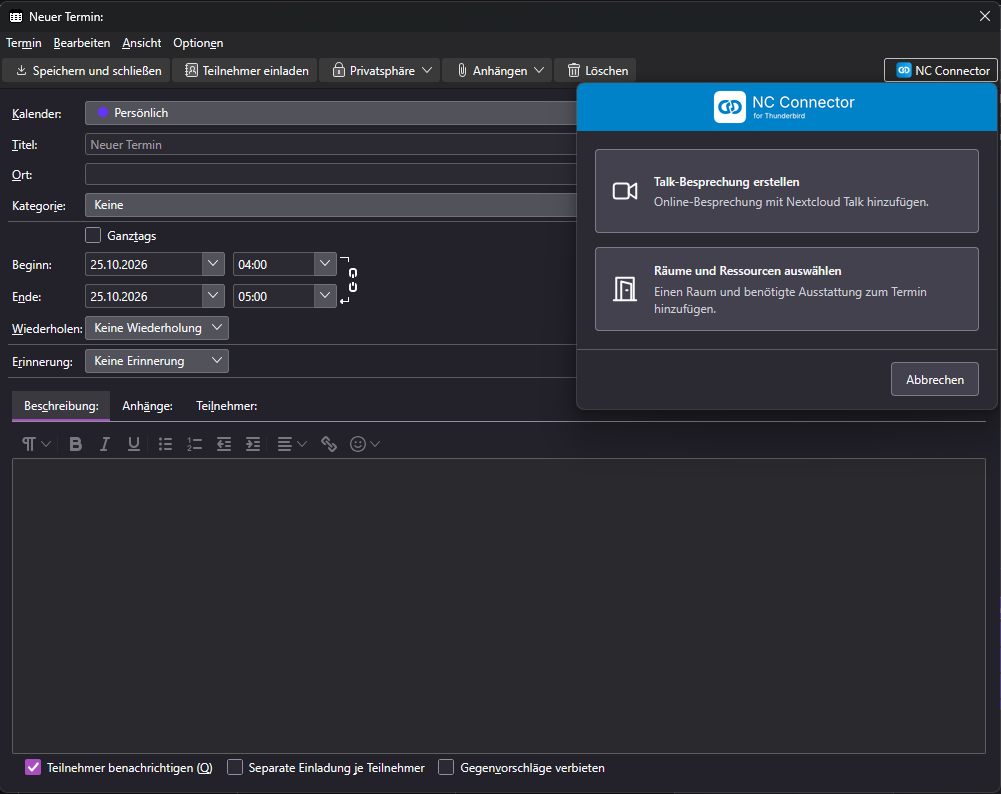Cancel the NC Connector popup with Abbrechen
The image size is (1001, 794).
(935, 379)
